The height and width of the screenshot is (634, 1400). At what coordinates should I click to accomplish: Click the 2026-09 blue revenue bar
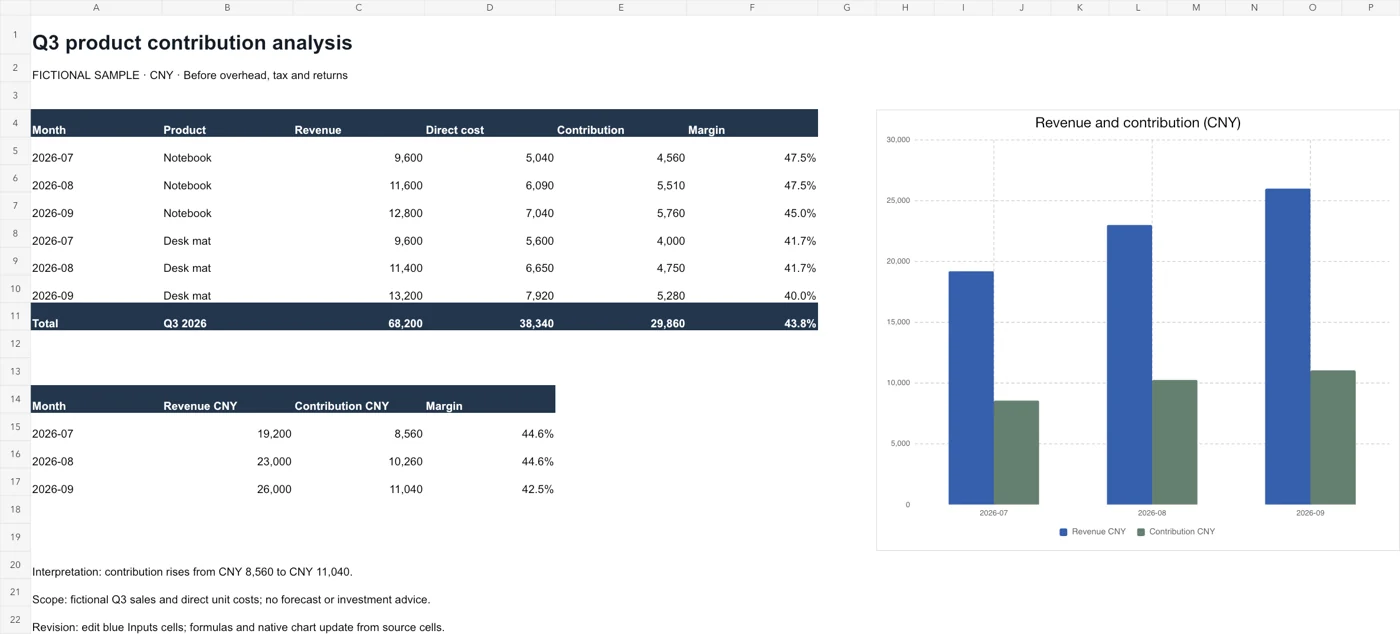pyautogui.click(x=1287, y=347)
